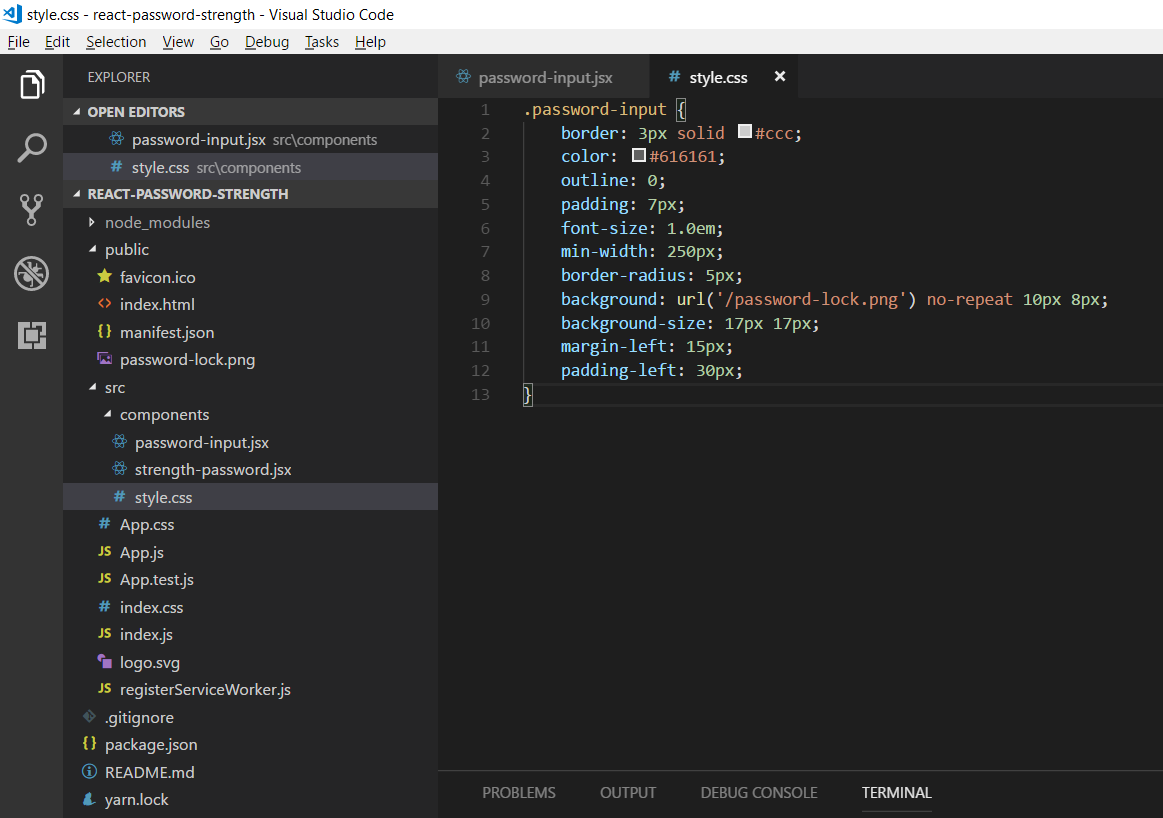Click the info icon next to README.md
This screenshot has height=818, width=1163.
[x=89, y=771]
